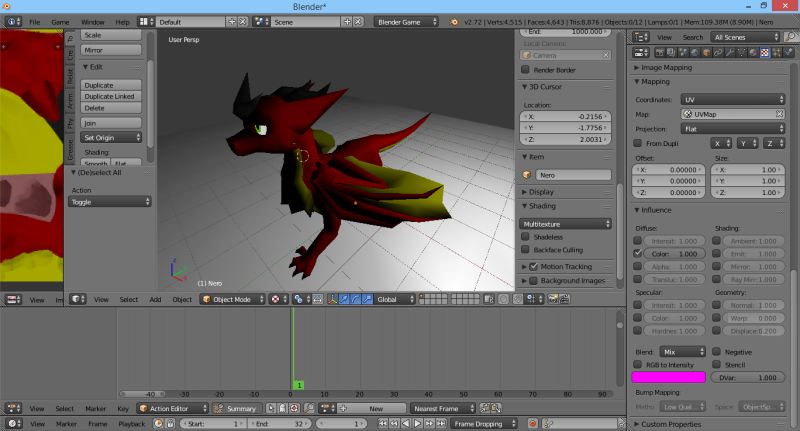Open the Texture properties tab icon
Screen dimensions: 800x431
pos(764,53)
